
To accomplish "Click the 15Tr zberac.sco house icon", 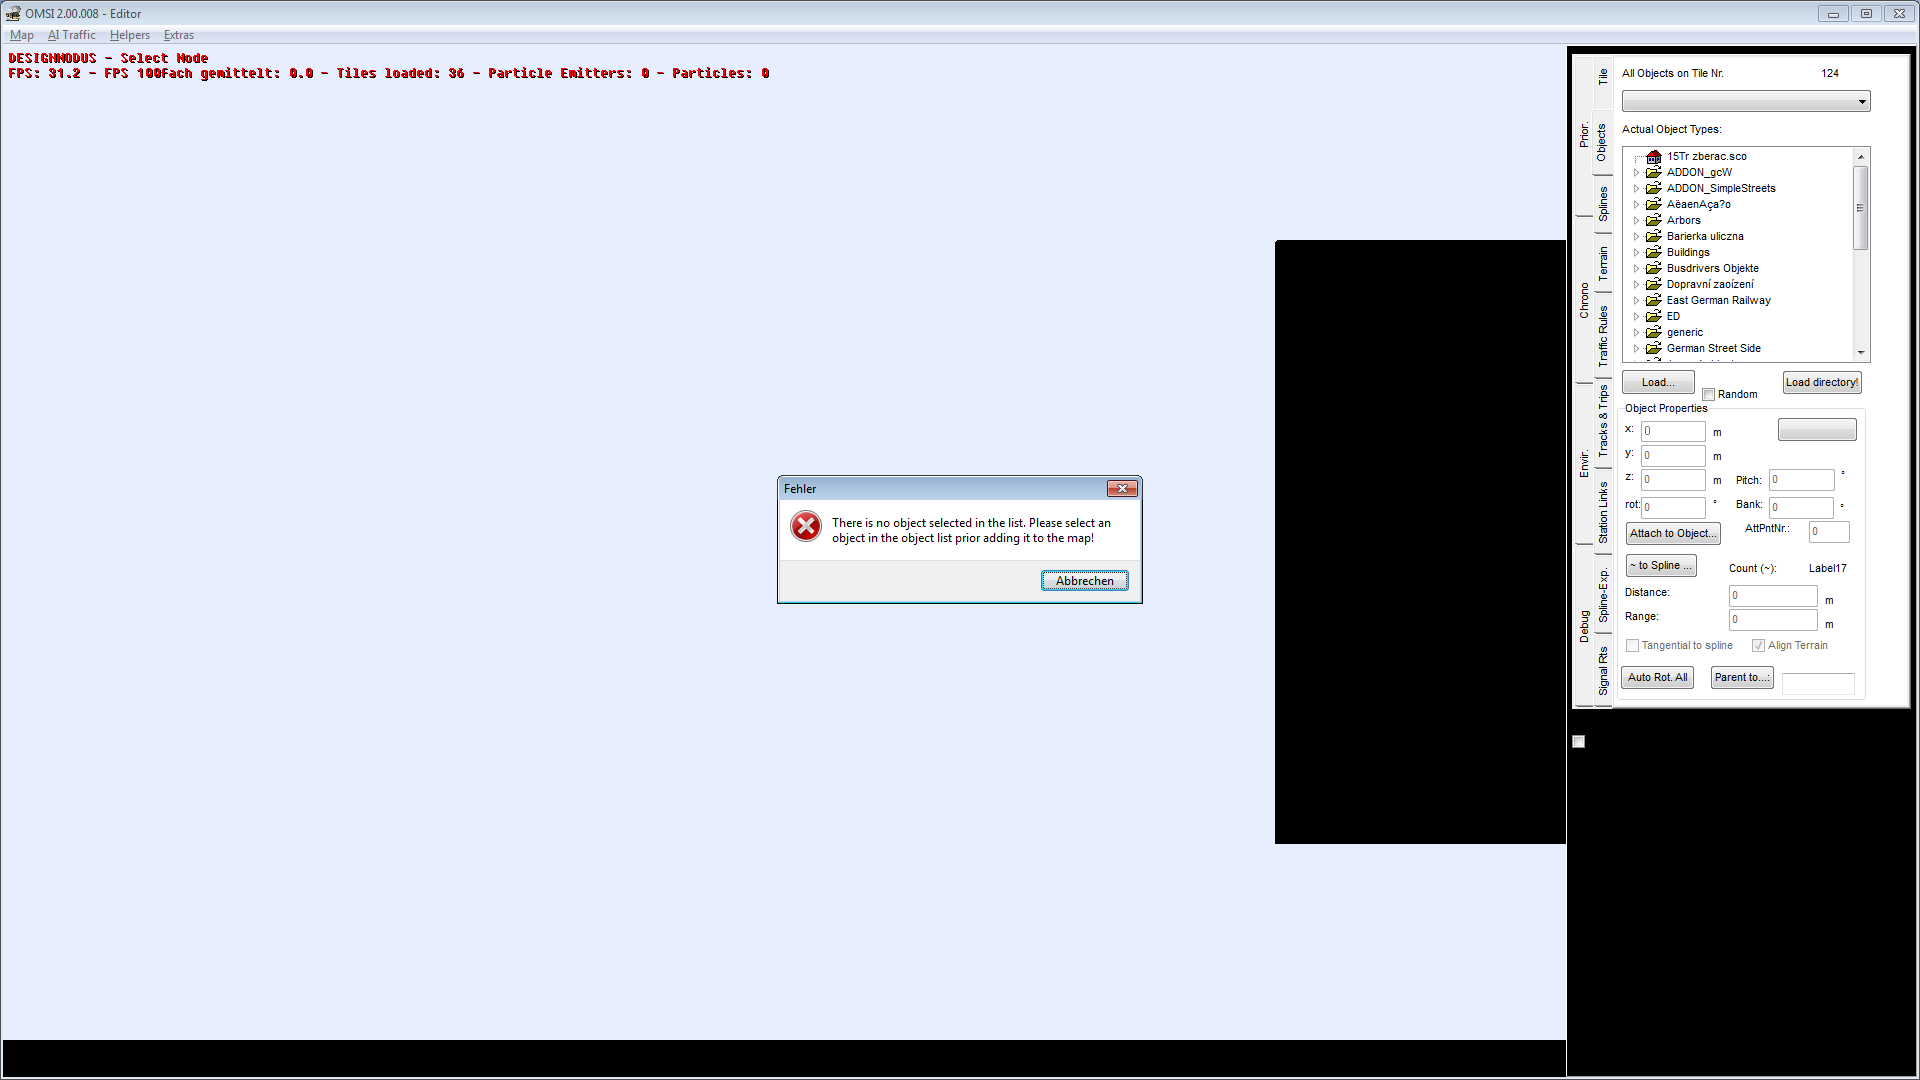I will [x=1654, y=157].
